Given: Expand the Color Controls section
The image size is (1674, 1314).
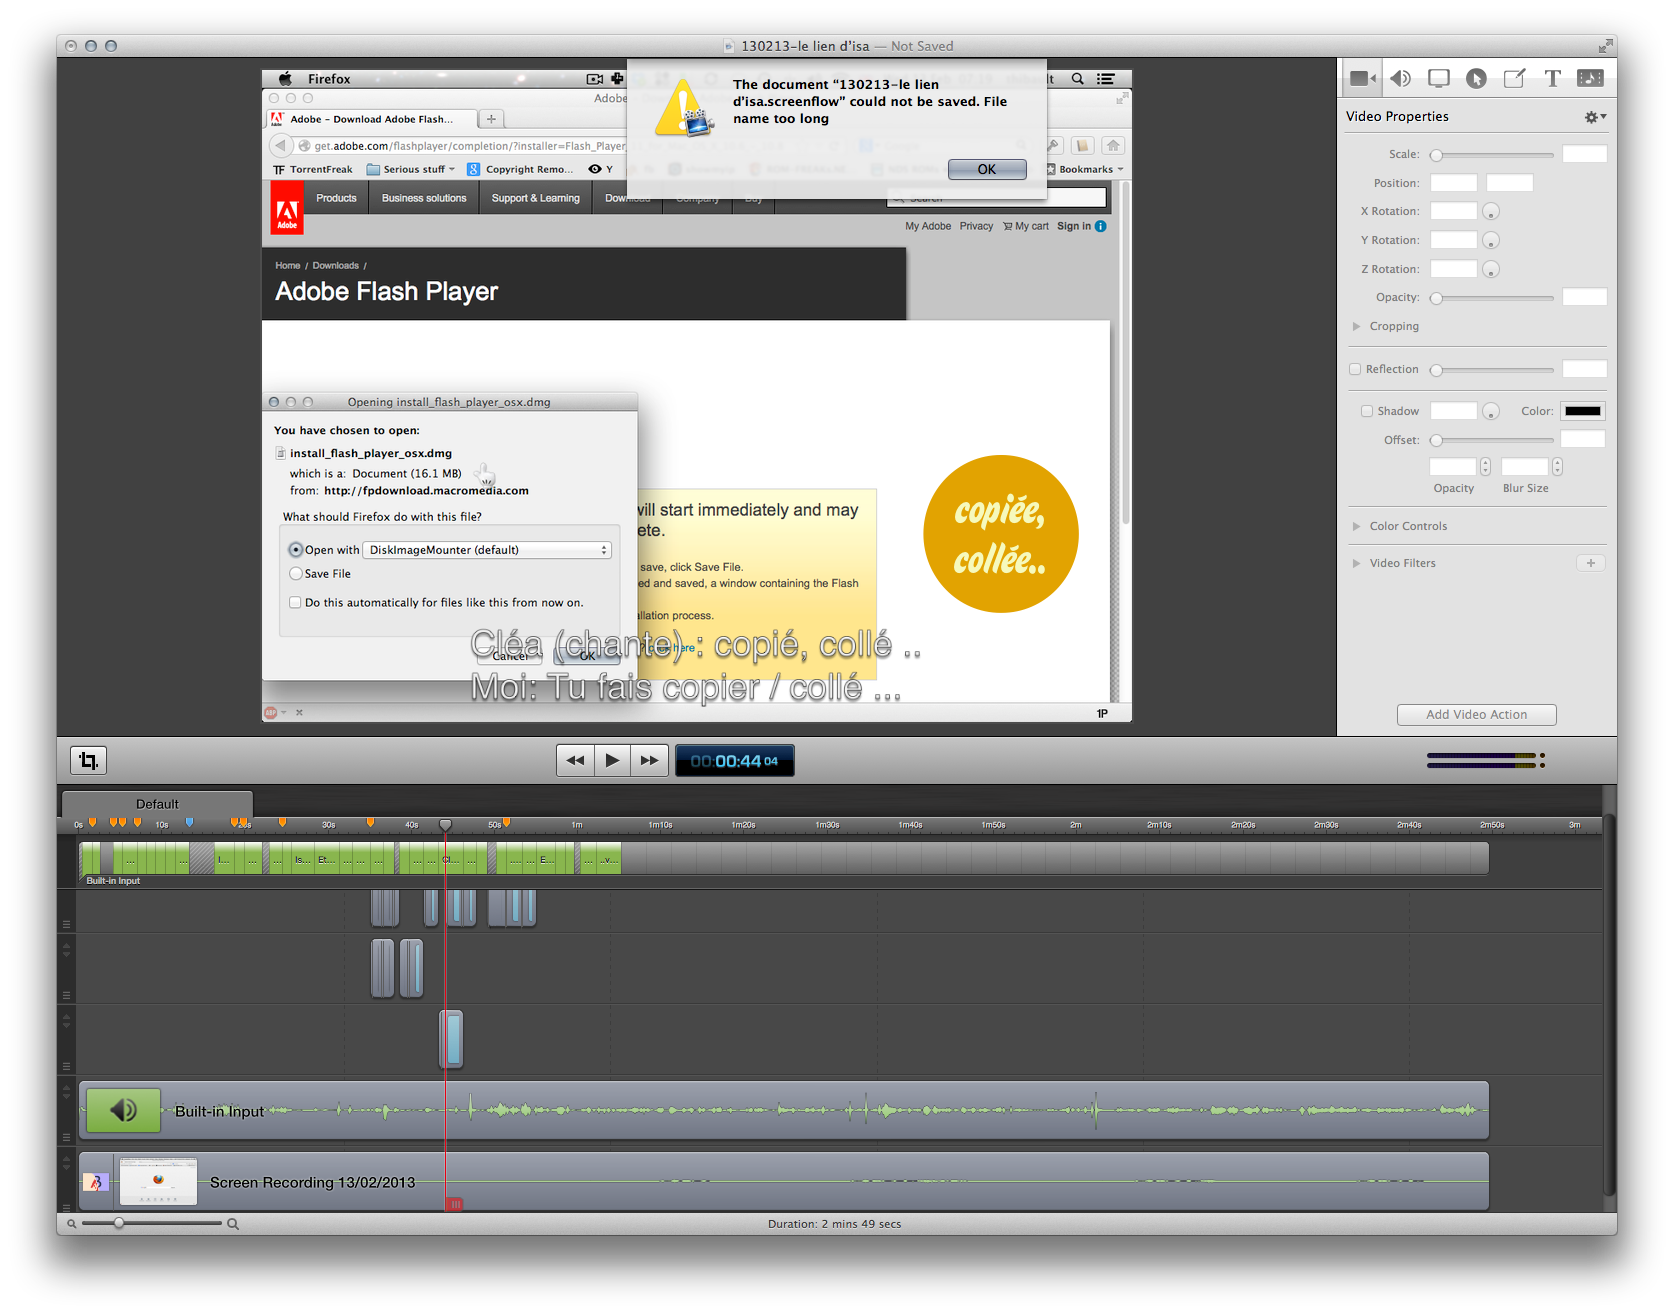Looking at the screenshot, I should (1356, 526).
